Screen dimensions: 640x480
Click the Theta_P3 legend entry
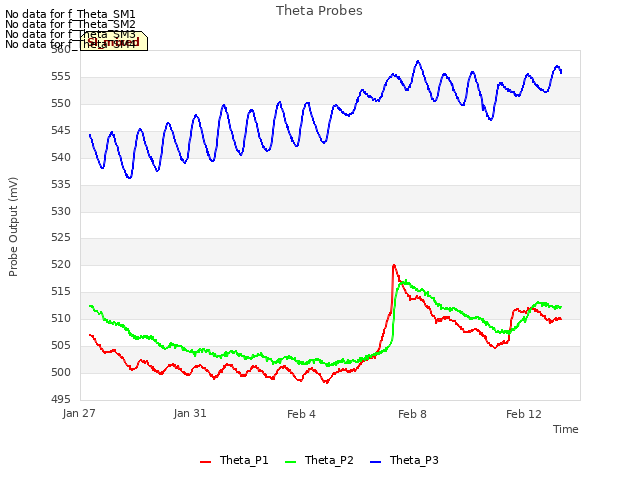pos(404,460)
